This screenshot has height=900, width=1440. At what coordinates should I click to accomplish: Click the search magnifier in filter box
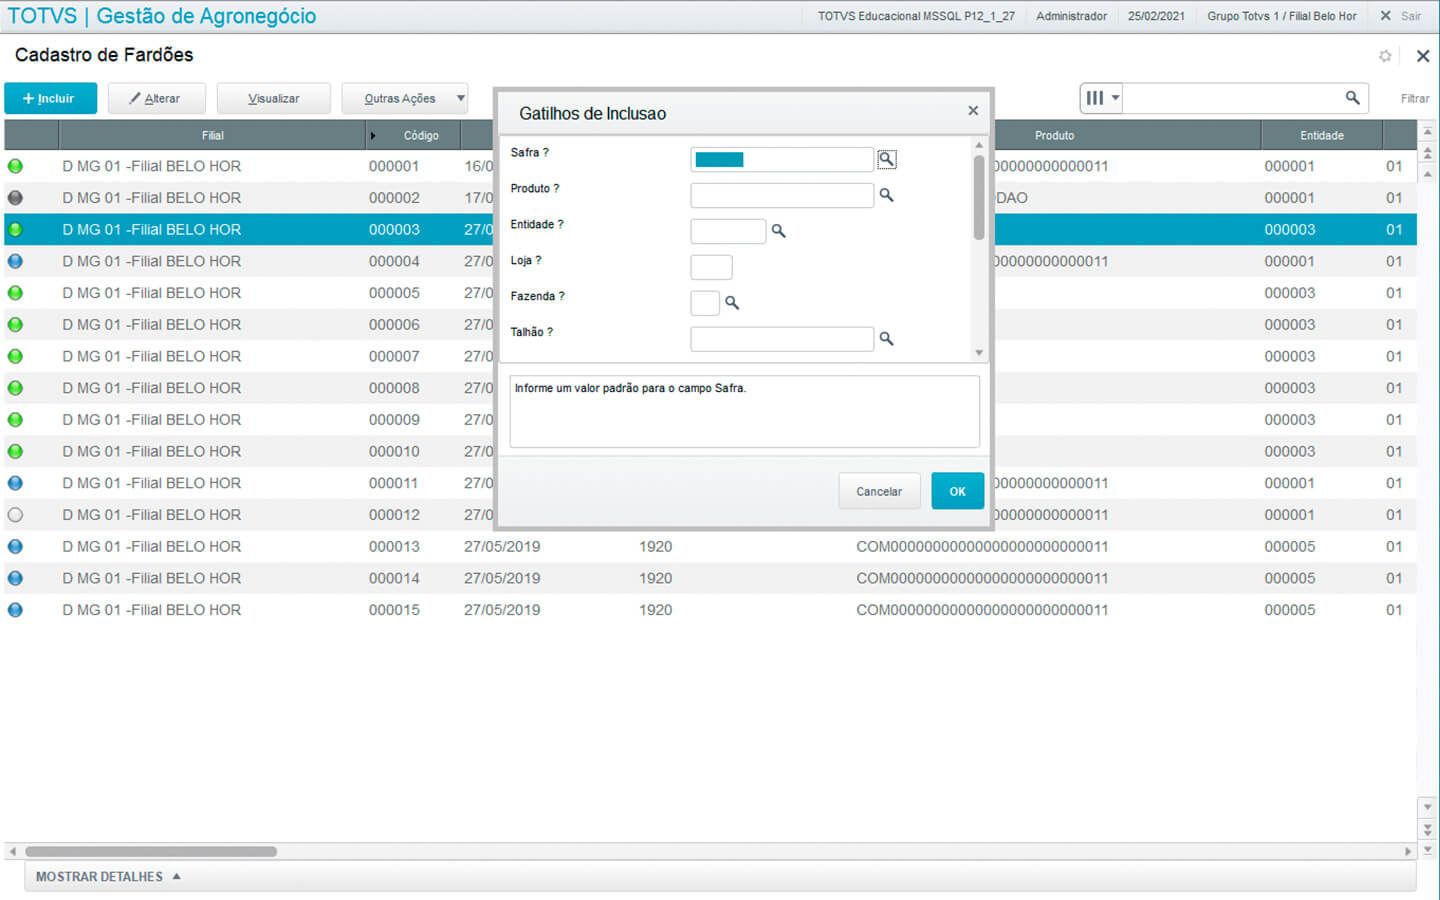coord(1352,98)
